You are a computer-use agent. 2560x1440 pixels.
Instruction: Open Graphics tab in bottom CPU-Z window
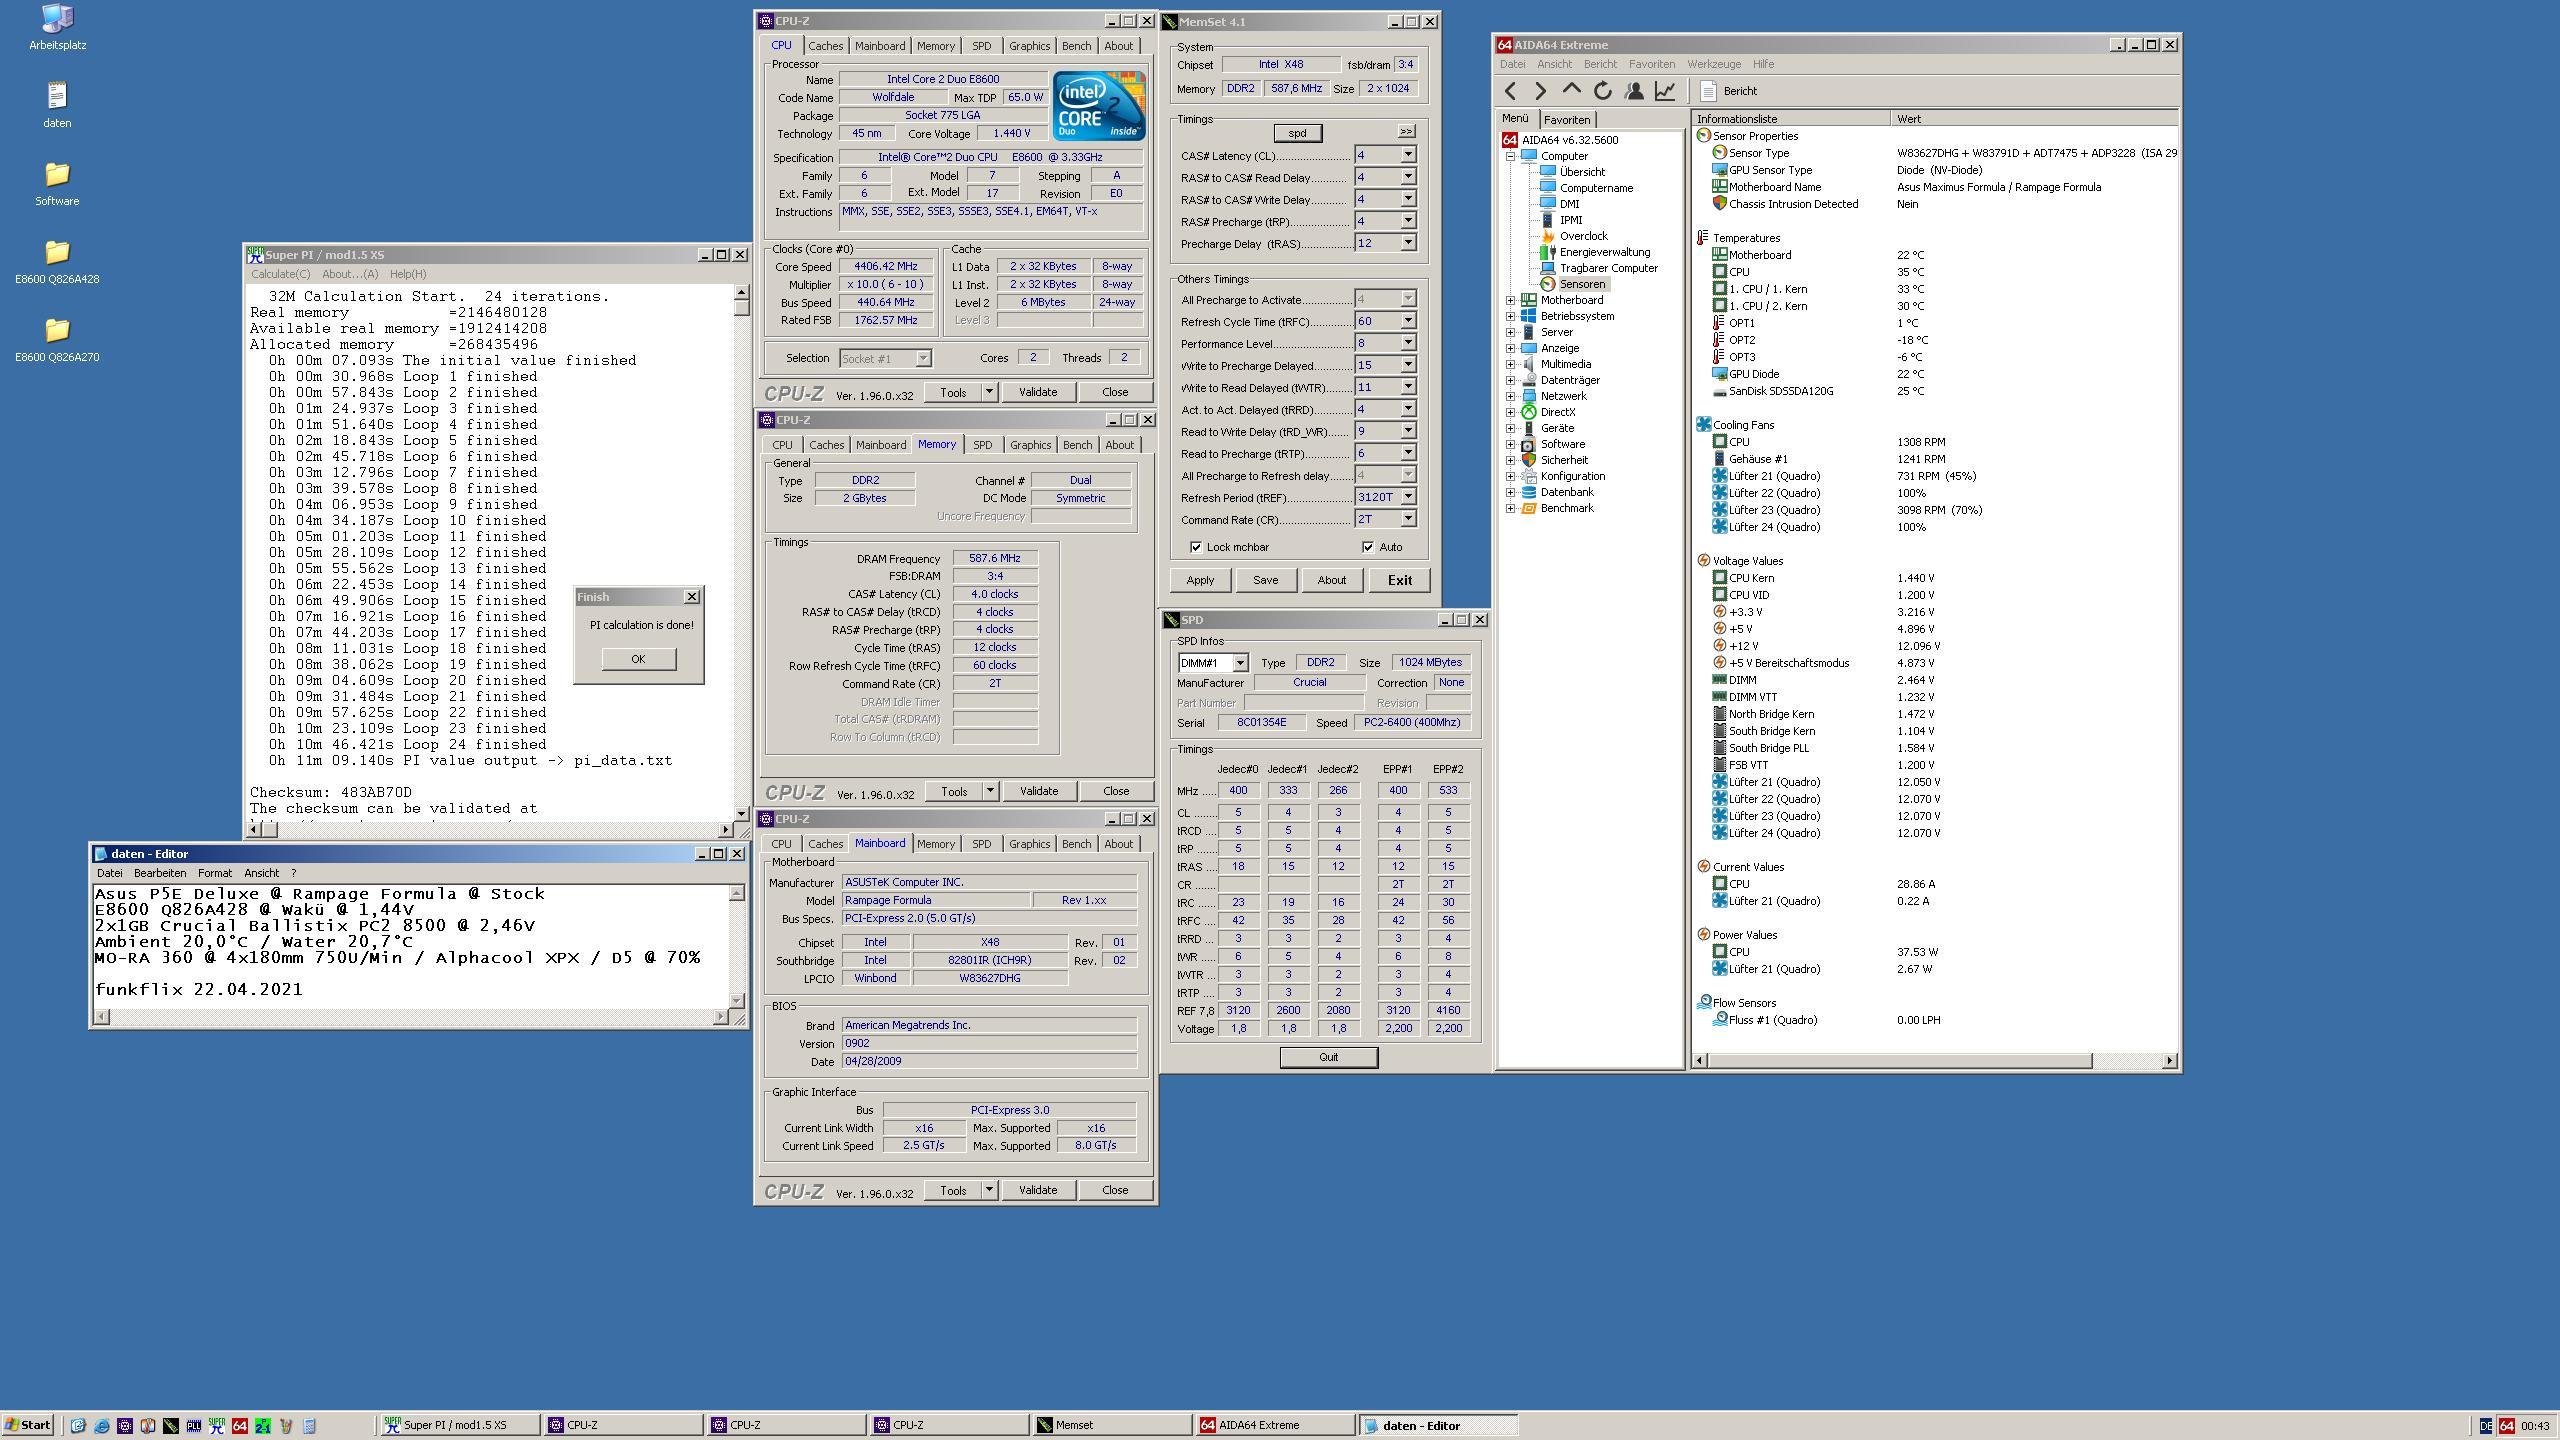pos(1029,844)
